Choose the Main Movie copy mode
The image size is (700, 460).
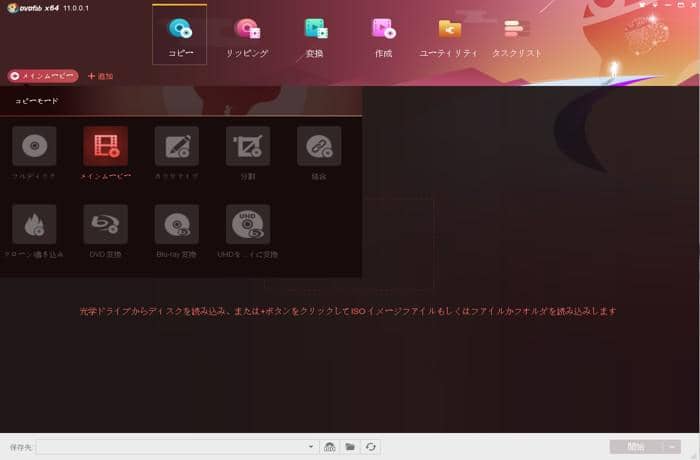point(105,146)
